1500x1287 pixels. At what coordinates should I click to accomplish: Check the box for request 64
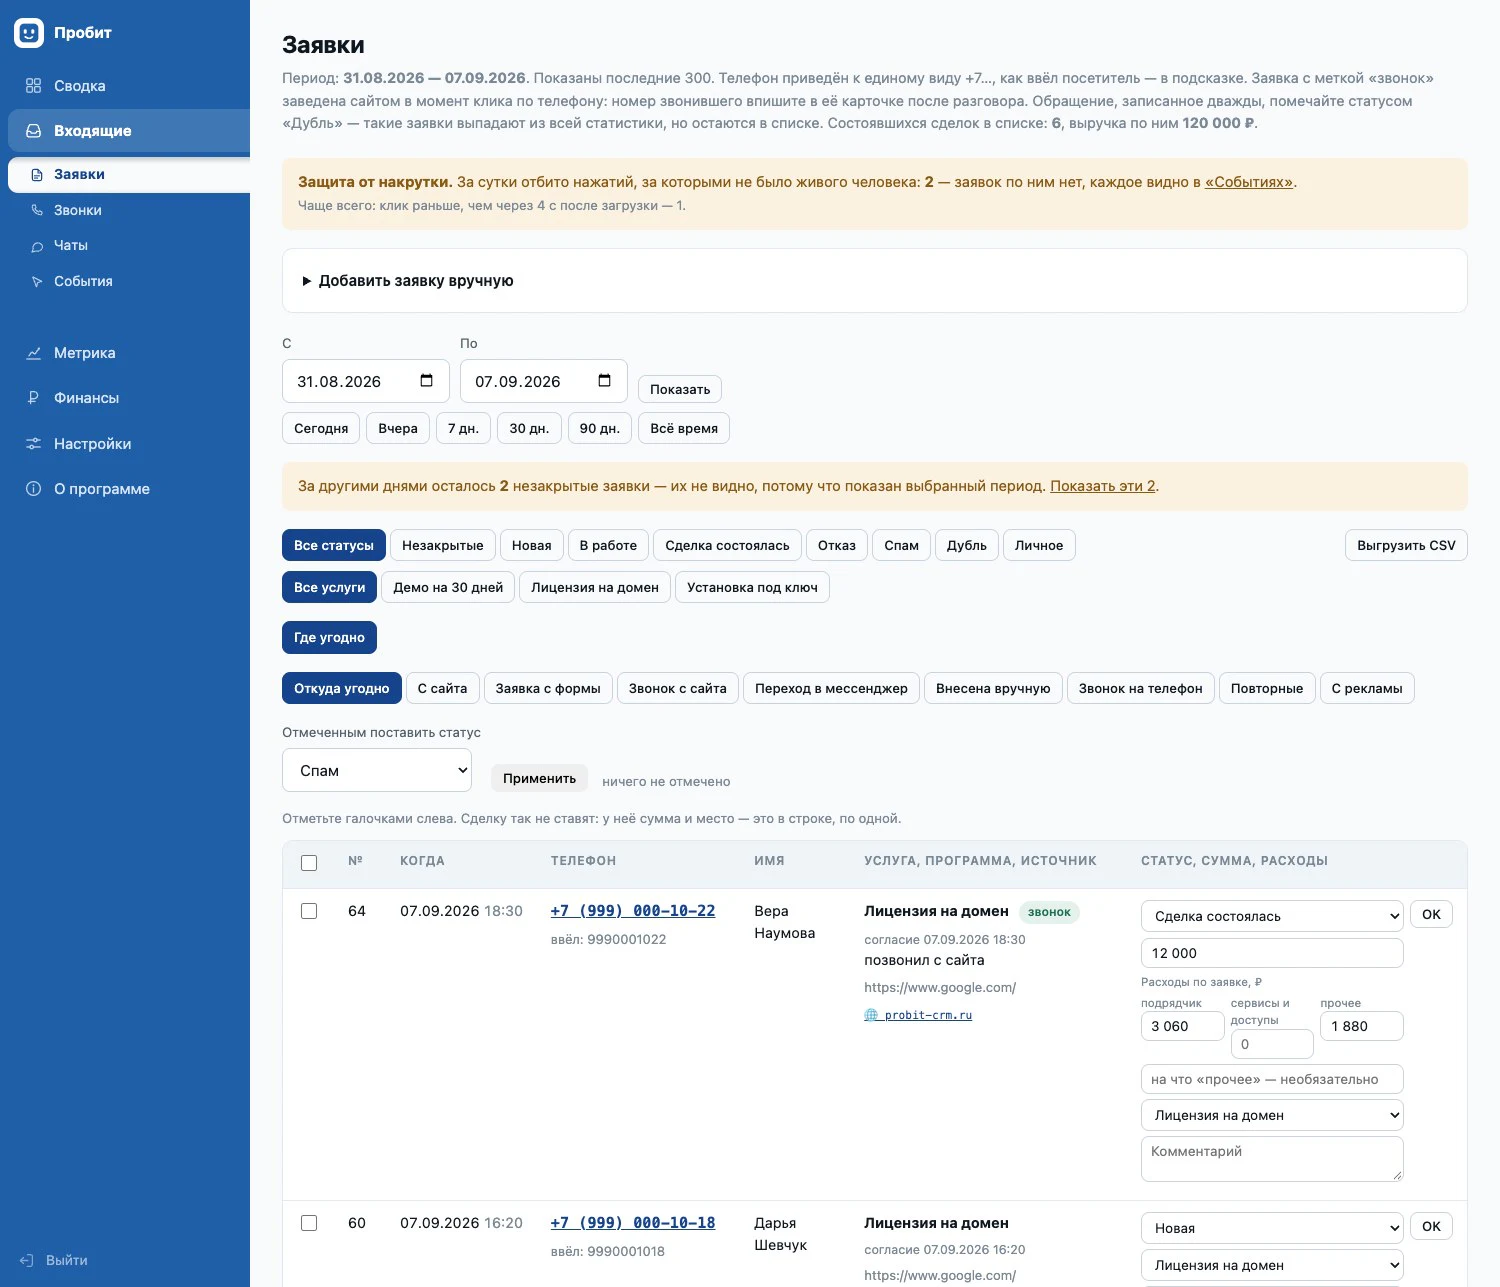(x=309, y=911)
